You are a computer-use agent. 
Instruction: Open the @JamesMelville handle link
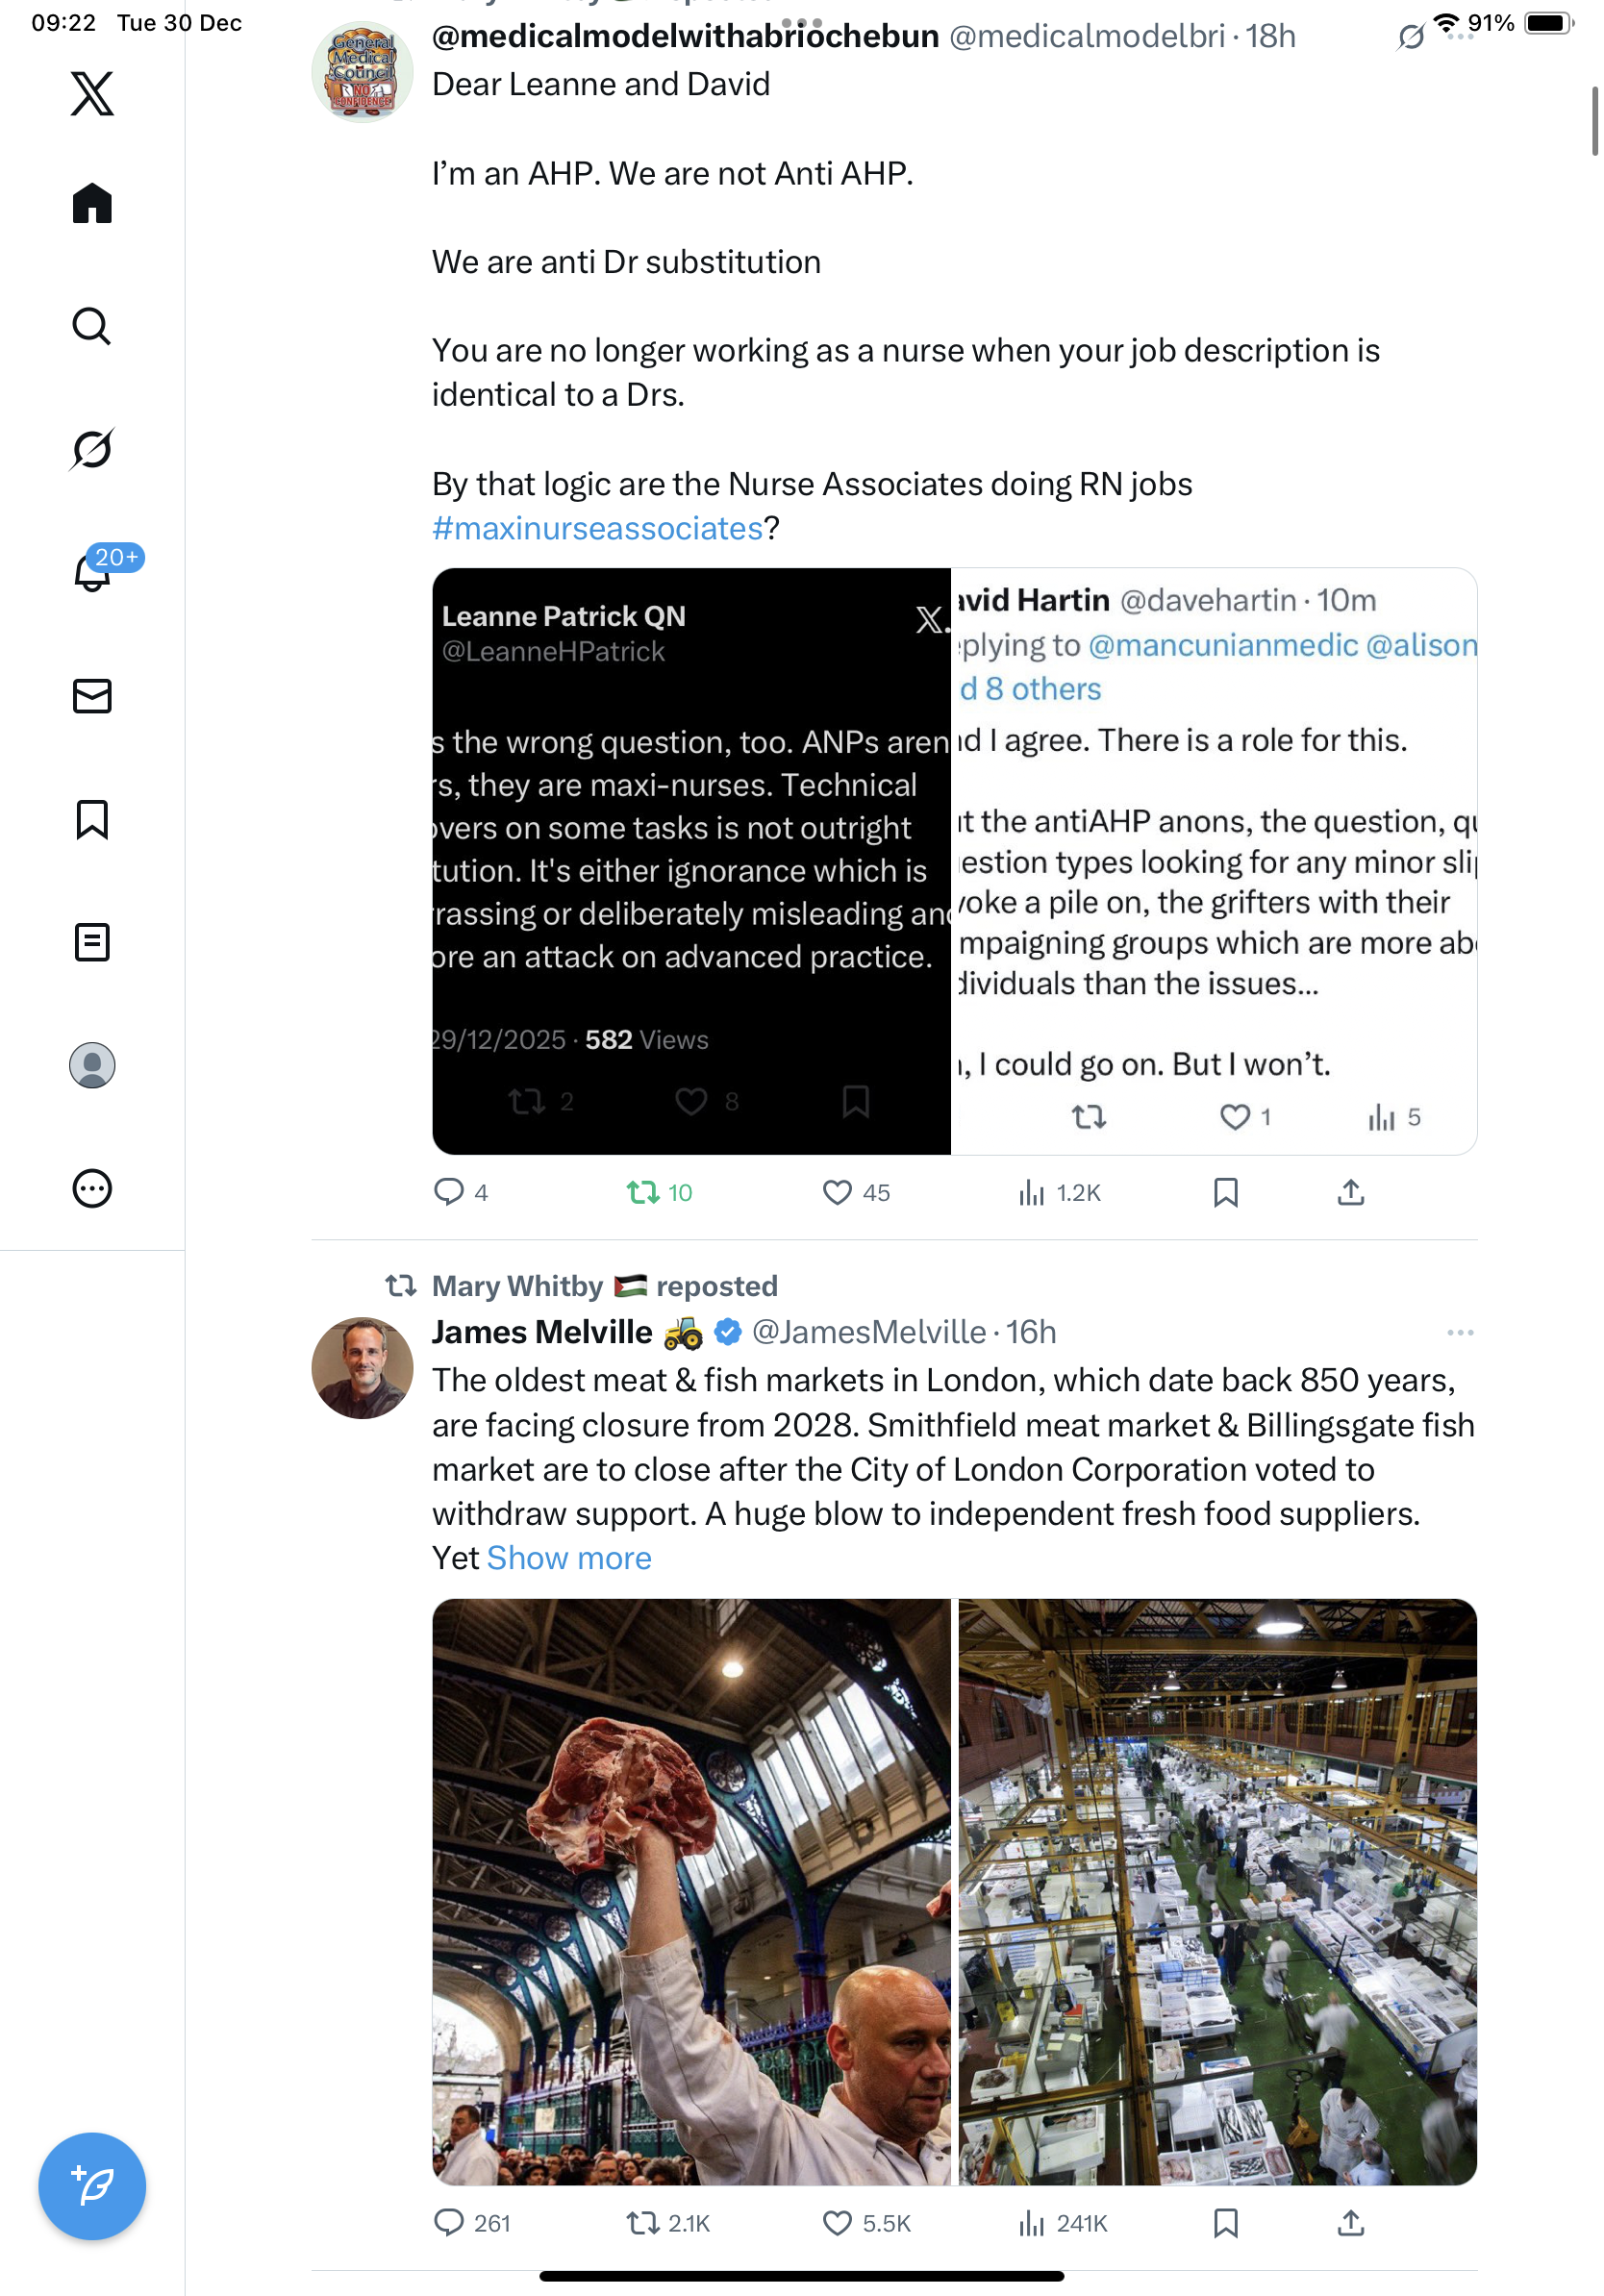pyautogui.click(x=868, y=1332)
